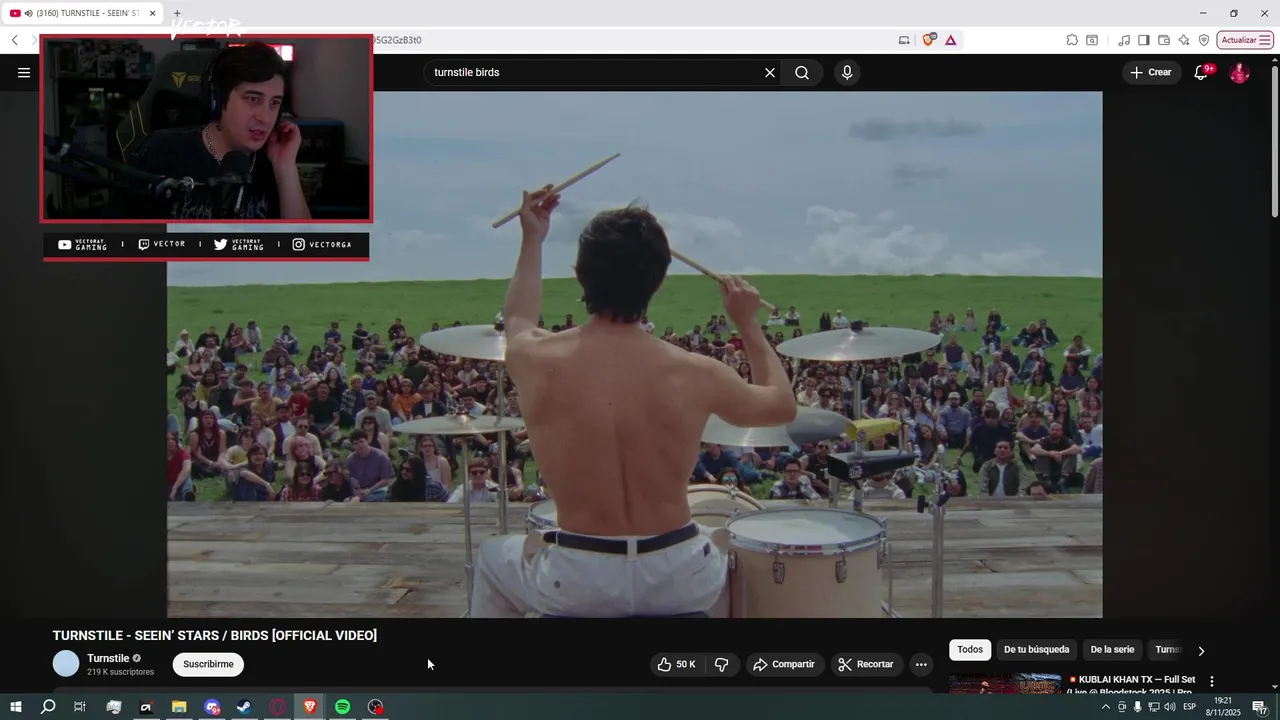Screen dimensions: 1280x720
Task: Dislike the video with thumbs-down
Action: (x=721, y=664)
